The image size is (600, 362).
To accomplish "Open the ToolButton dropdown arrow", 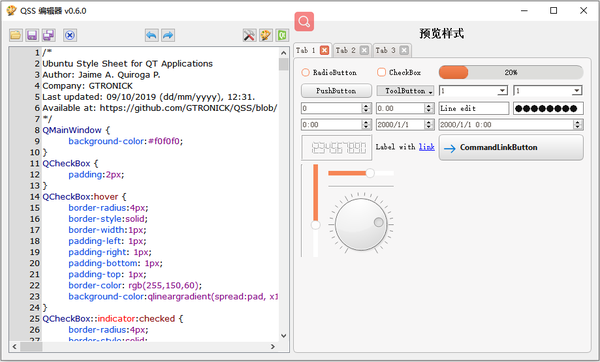I will [430, 91].
